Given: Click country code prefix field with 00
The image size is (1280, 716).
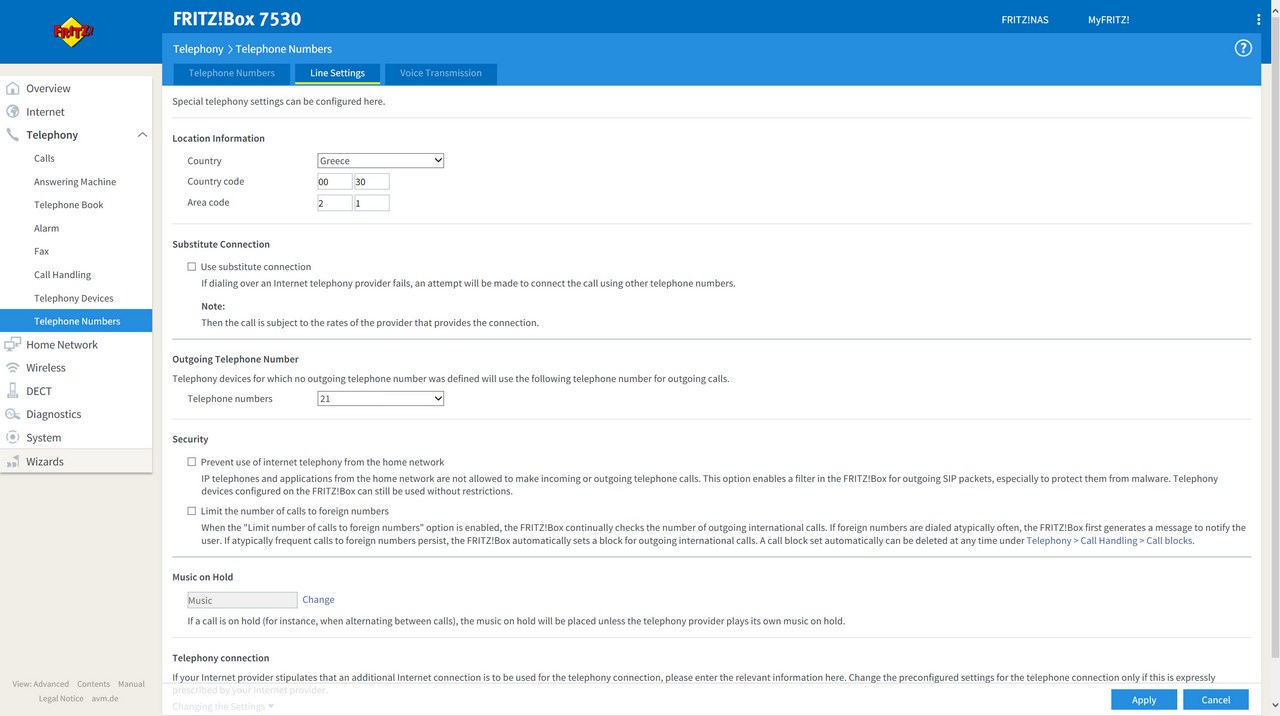Looking at the screenshot, I should (334, 181).
